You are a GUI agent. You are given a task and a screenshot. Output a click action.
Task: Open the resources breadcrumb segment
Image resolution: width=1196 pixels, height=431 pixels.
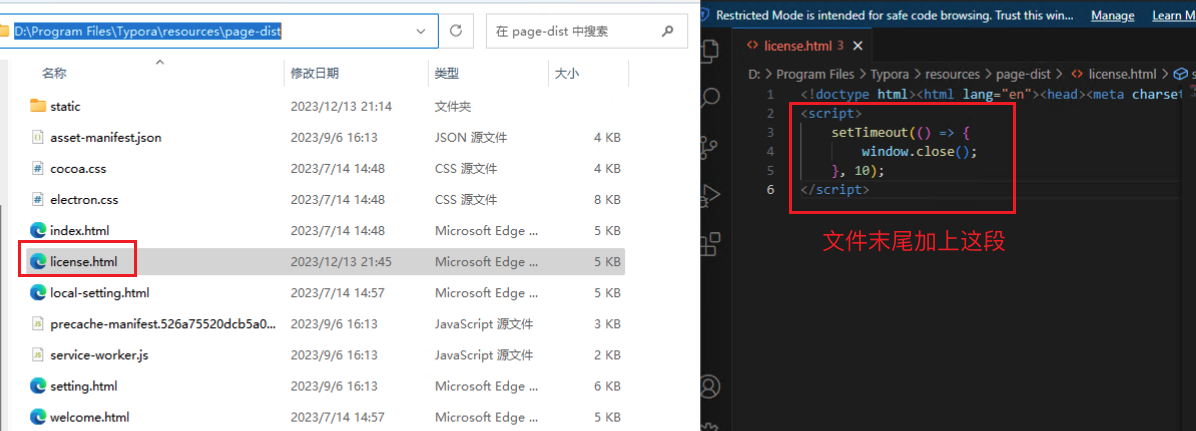pyautogui.click(x=952, y=74)
